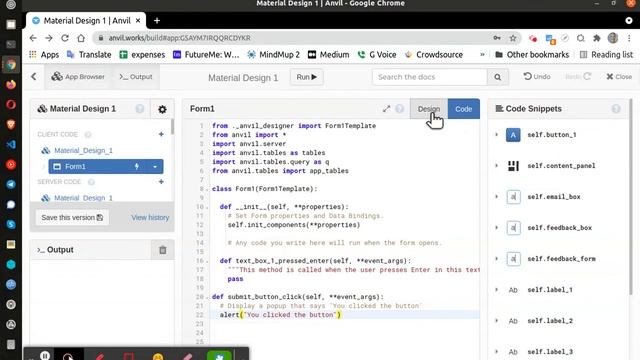Fold the __init__ method at line 10
Screen dimensions: 640x360
207,207
